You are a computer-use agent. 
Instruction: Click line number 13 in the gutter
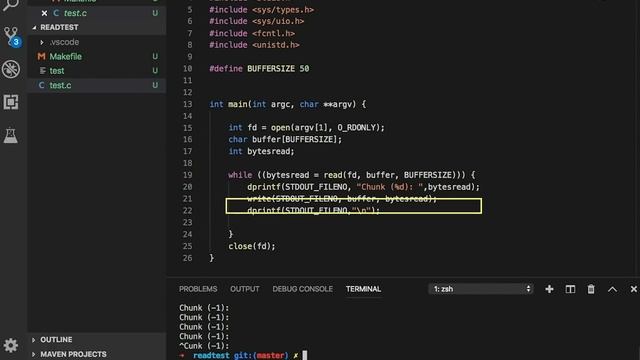[187, 104]
